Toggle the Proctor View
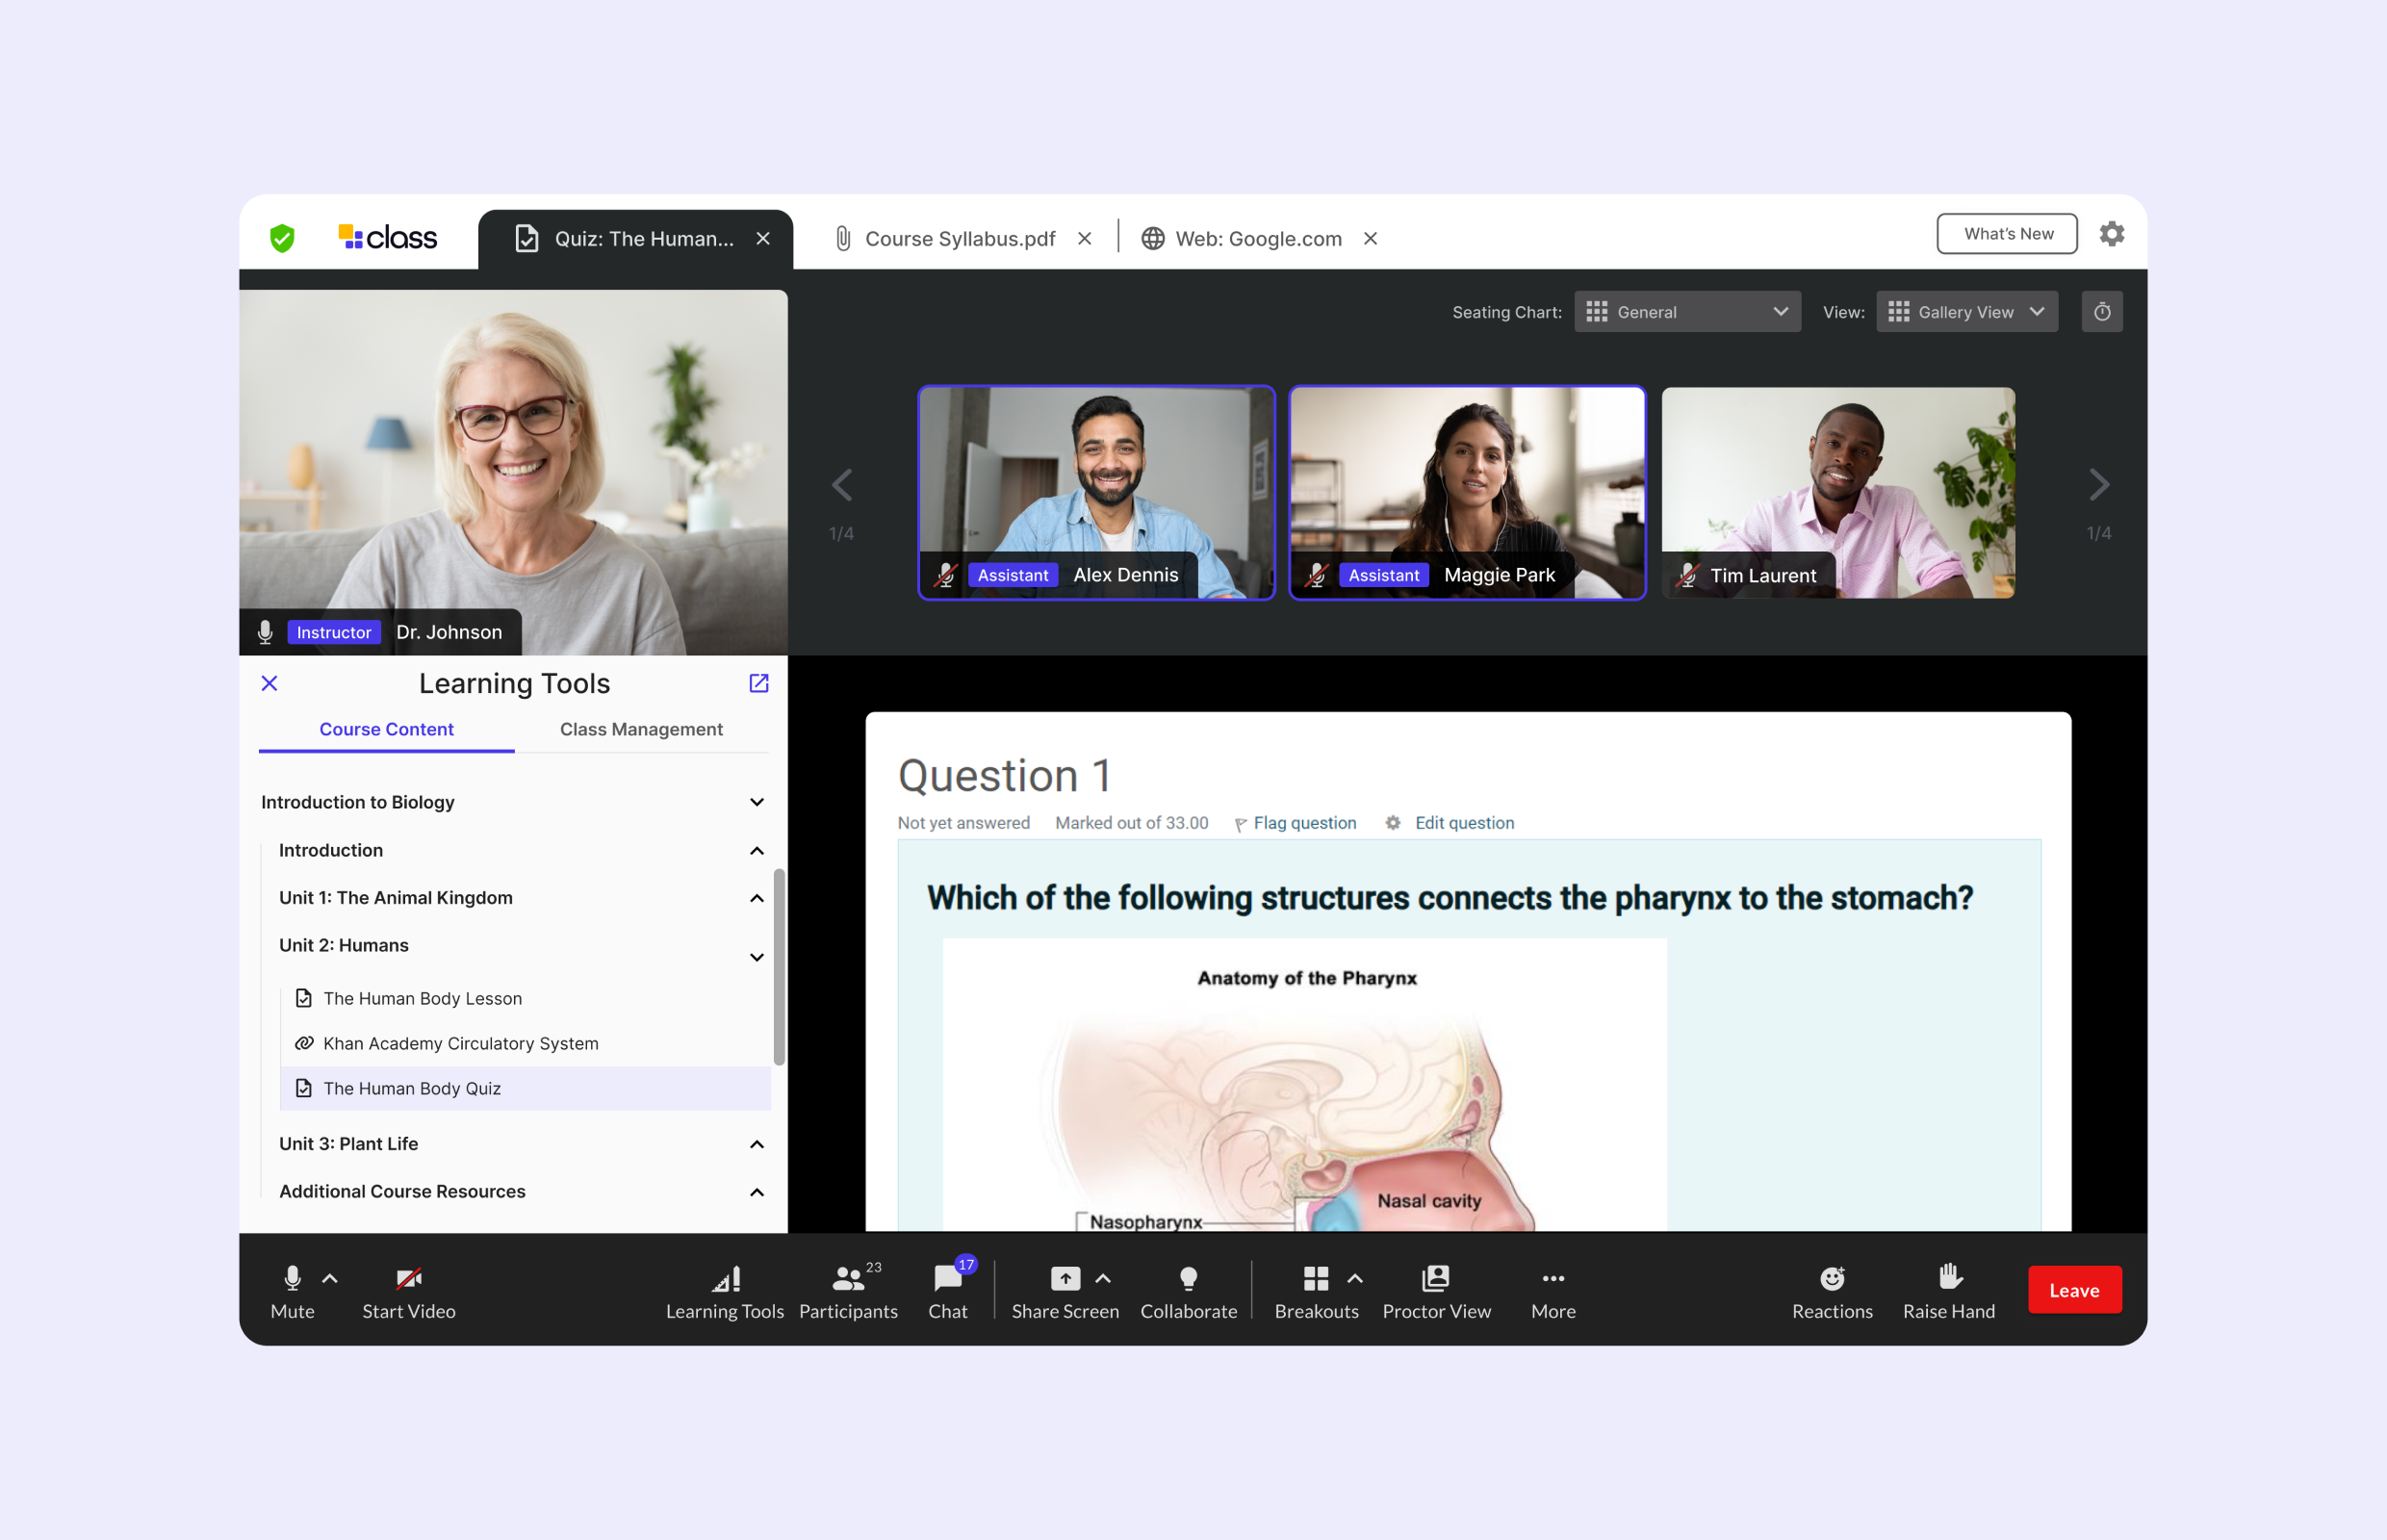The height and width of the screenshot is (1540, 2387). click(1435, 1288)
